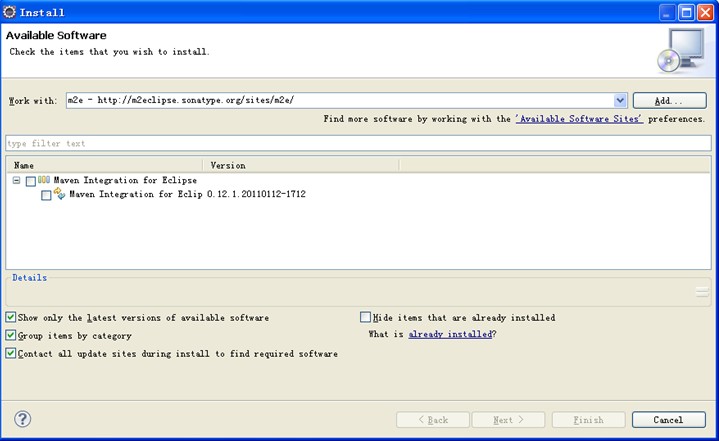Check the Maven Integration for Eclipse category checkbox
This screenshot has height=441, width=719.
coord(31,181)
